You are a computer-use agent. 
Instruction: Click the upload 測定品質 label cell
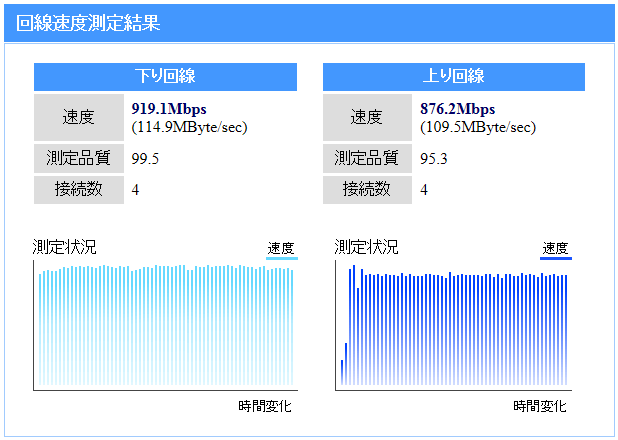click(367, 158)
